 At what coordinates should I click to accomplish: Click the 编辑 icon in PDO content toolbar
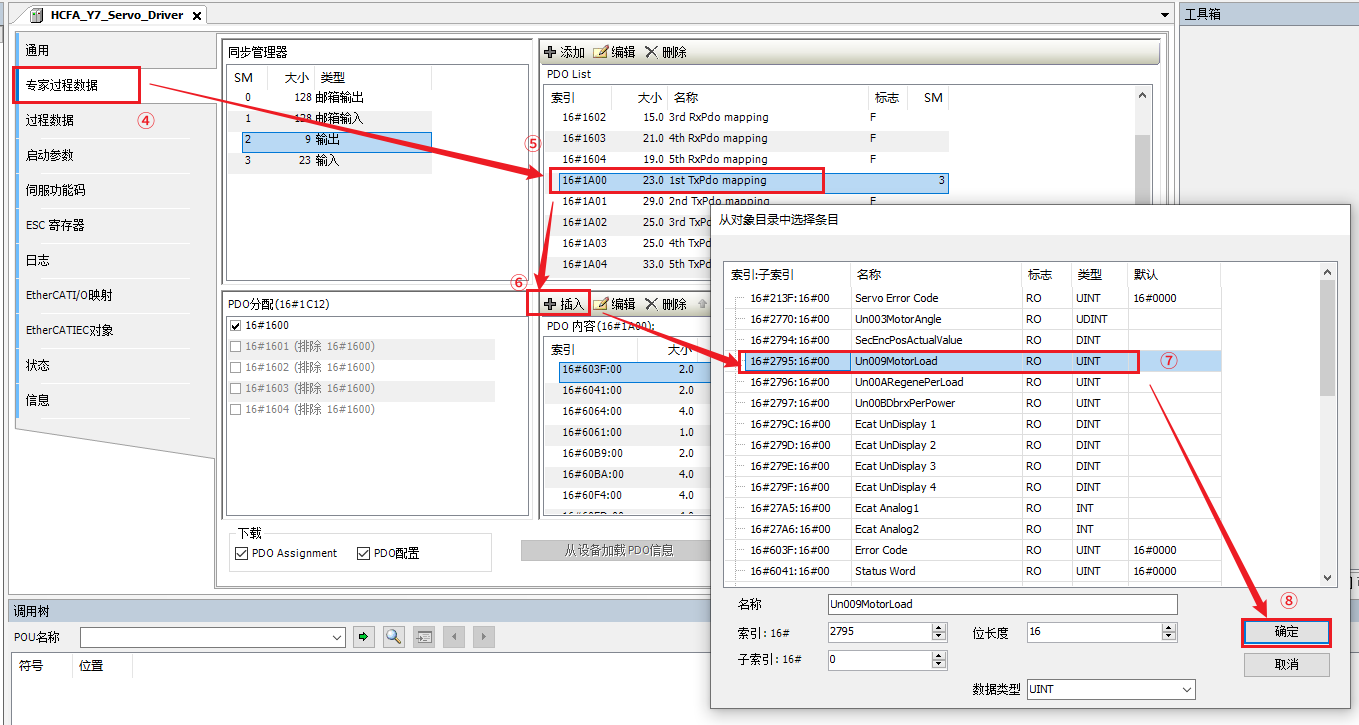[601, 304]
